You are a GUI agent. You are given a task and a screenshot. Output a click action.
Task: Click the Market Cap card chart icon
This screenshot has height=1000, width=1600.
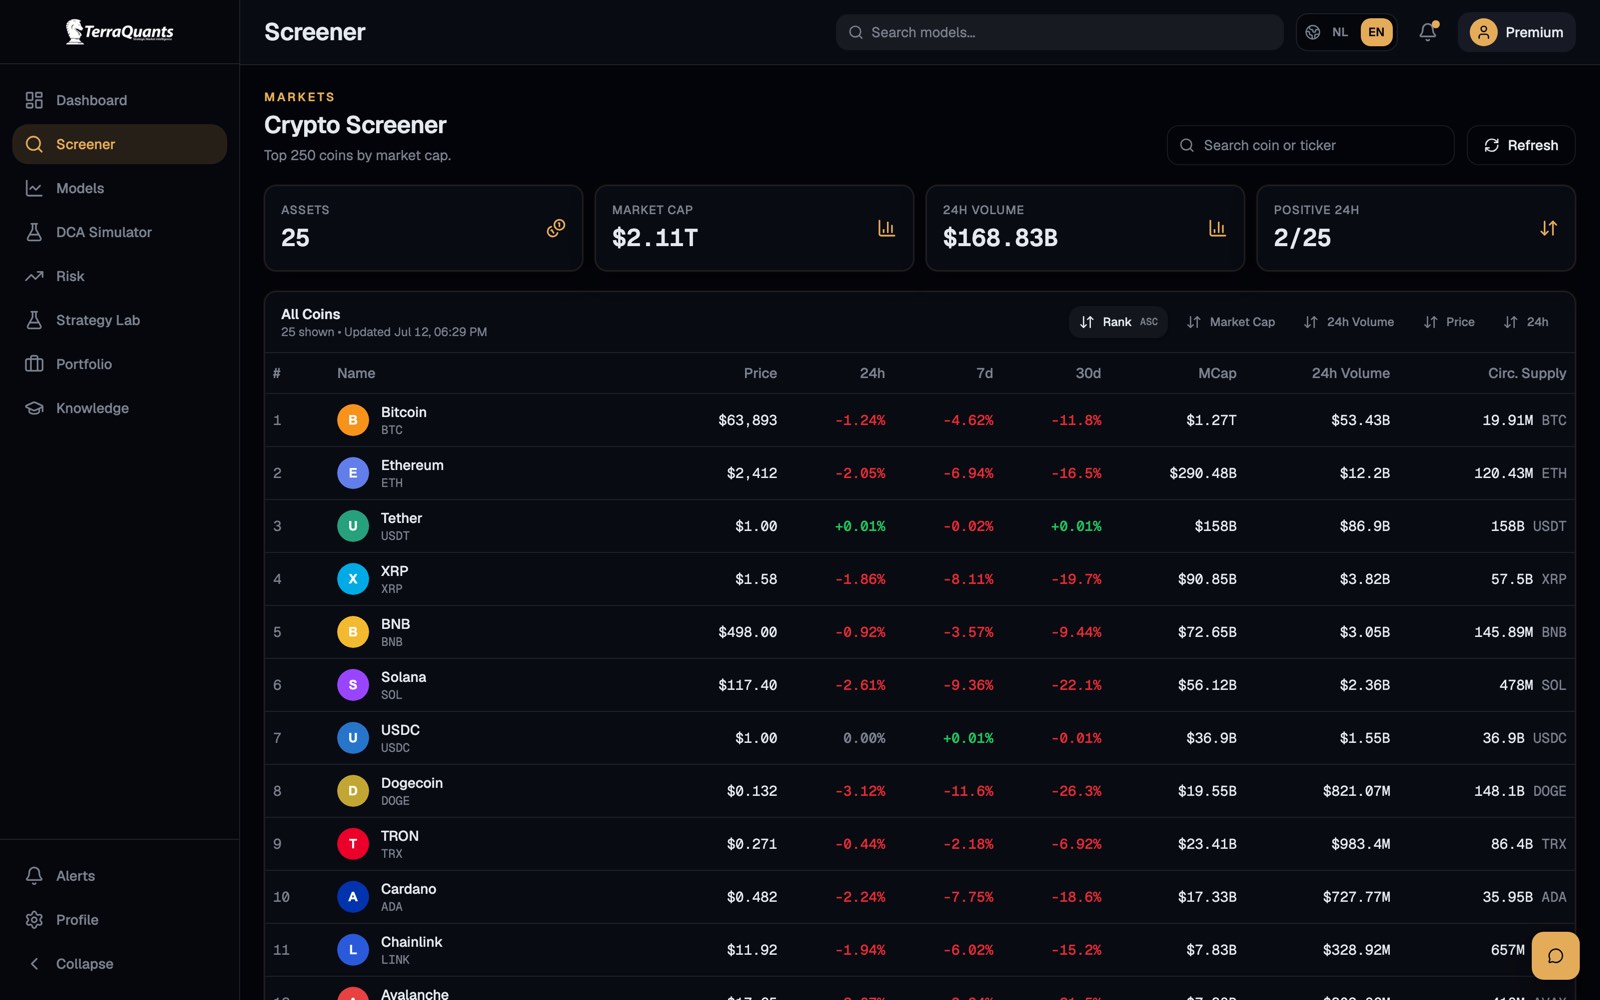[886, 228]
